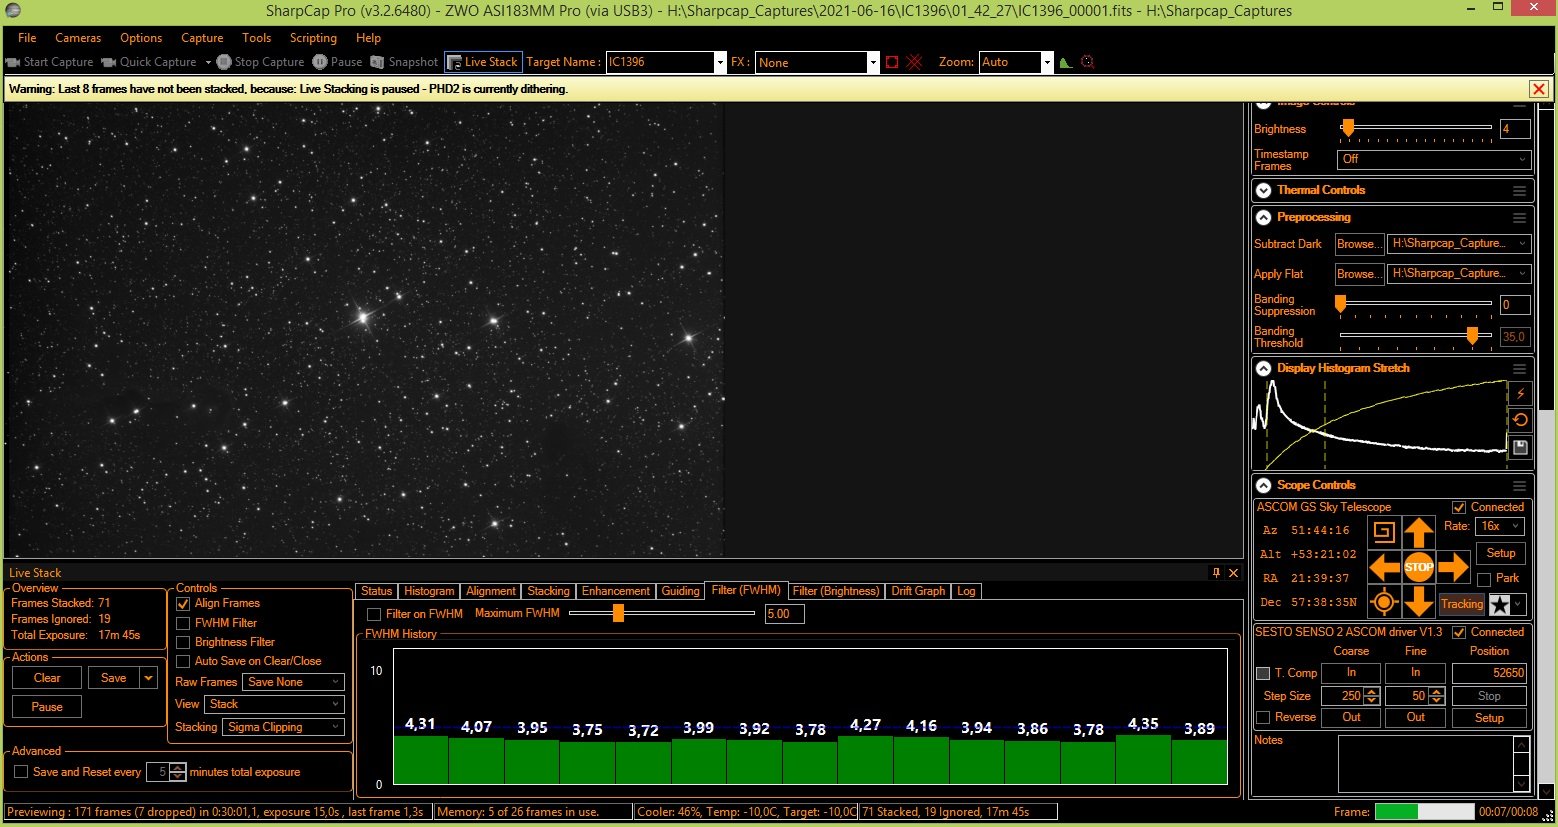
Task: Open the Timestamp Frames dropdown
Action: click(1434, 159)
